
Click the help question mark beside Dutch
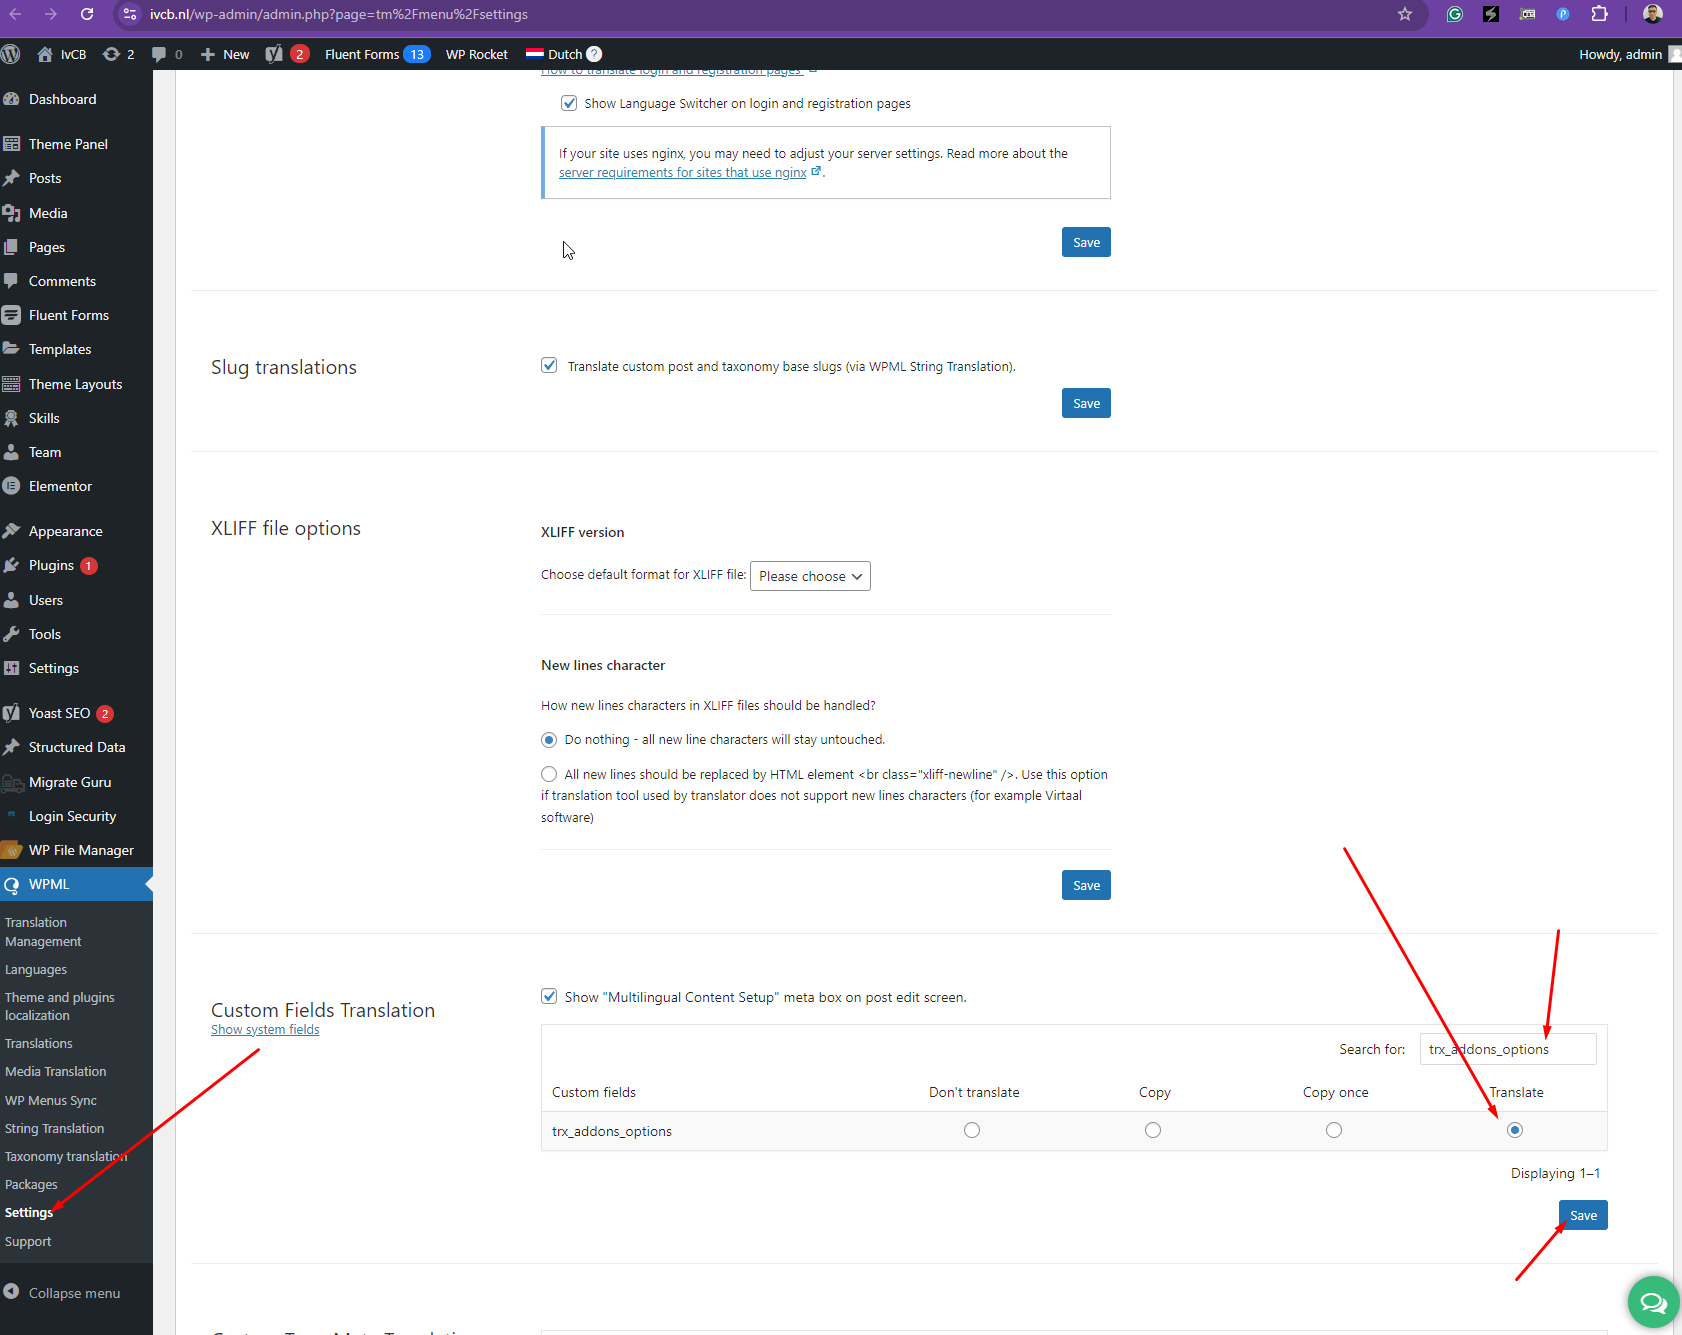coord(594,54)
